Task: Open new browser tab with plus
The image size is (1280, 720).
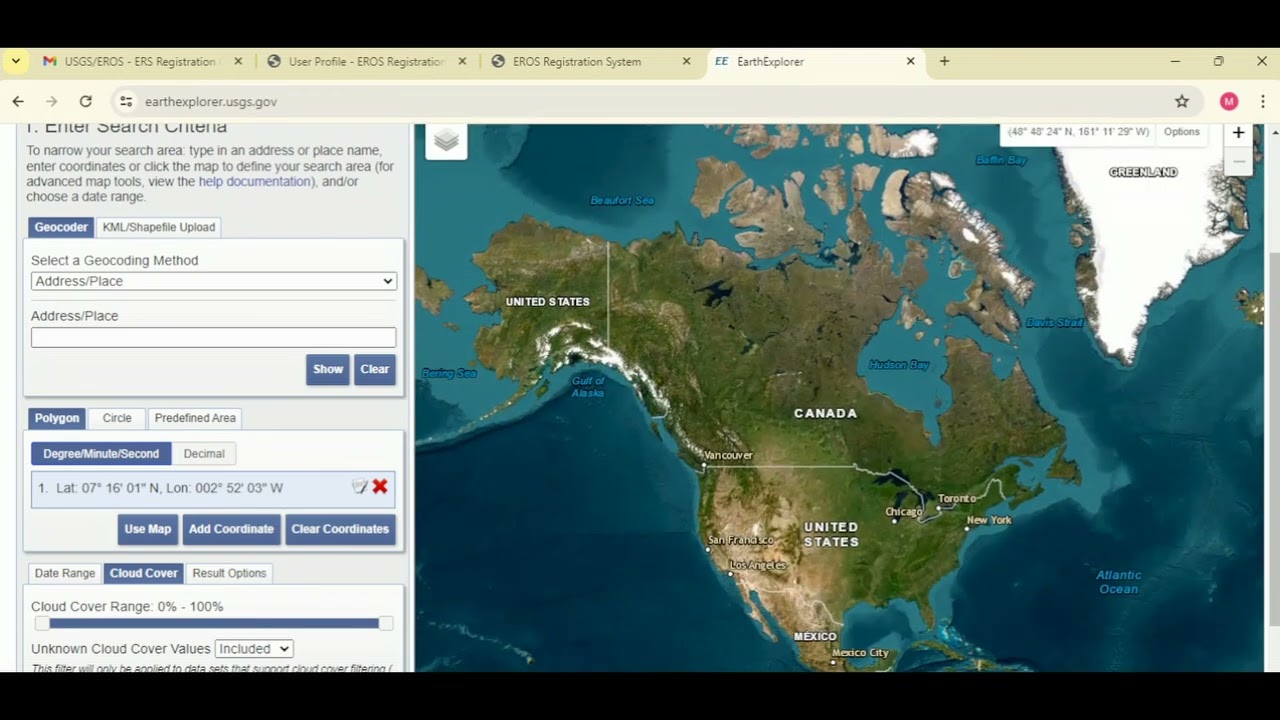Action: pos(944,61)
